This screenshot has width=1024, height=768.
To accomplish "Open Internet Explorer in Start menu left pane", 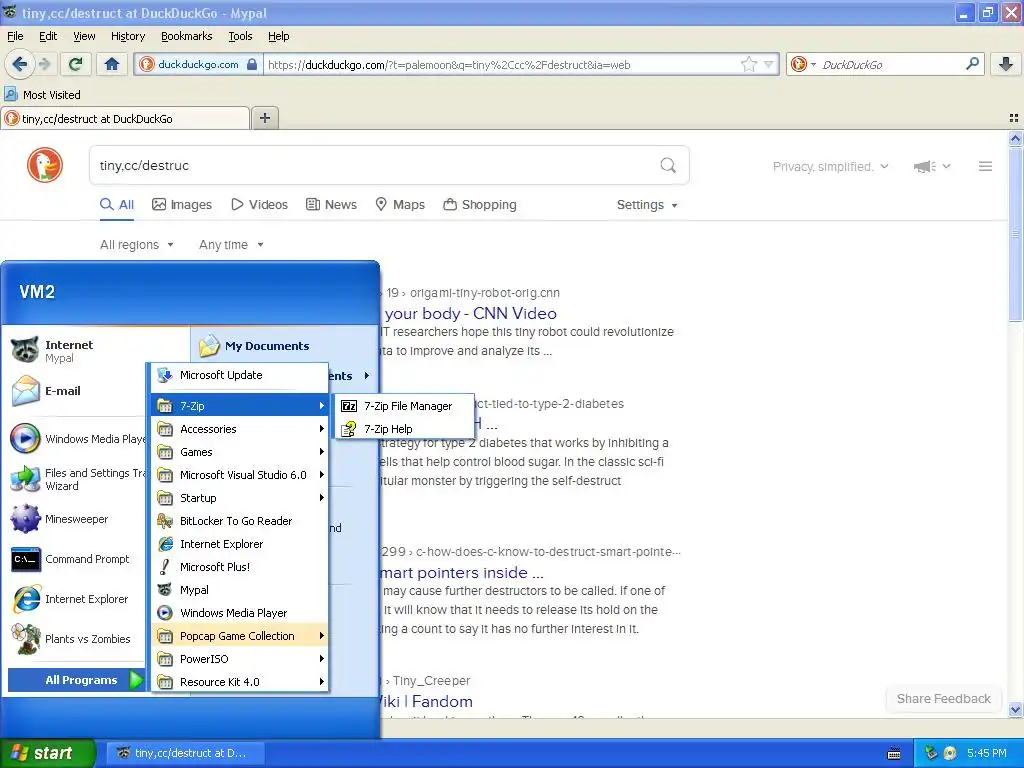I will point(77,599).
